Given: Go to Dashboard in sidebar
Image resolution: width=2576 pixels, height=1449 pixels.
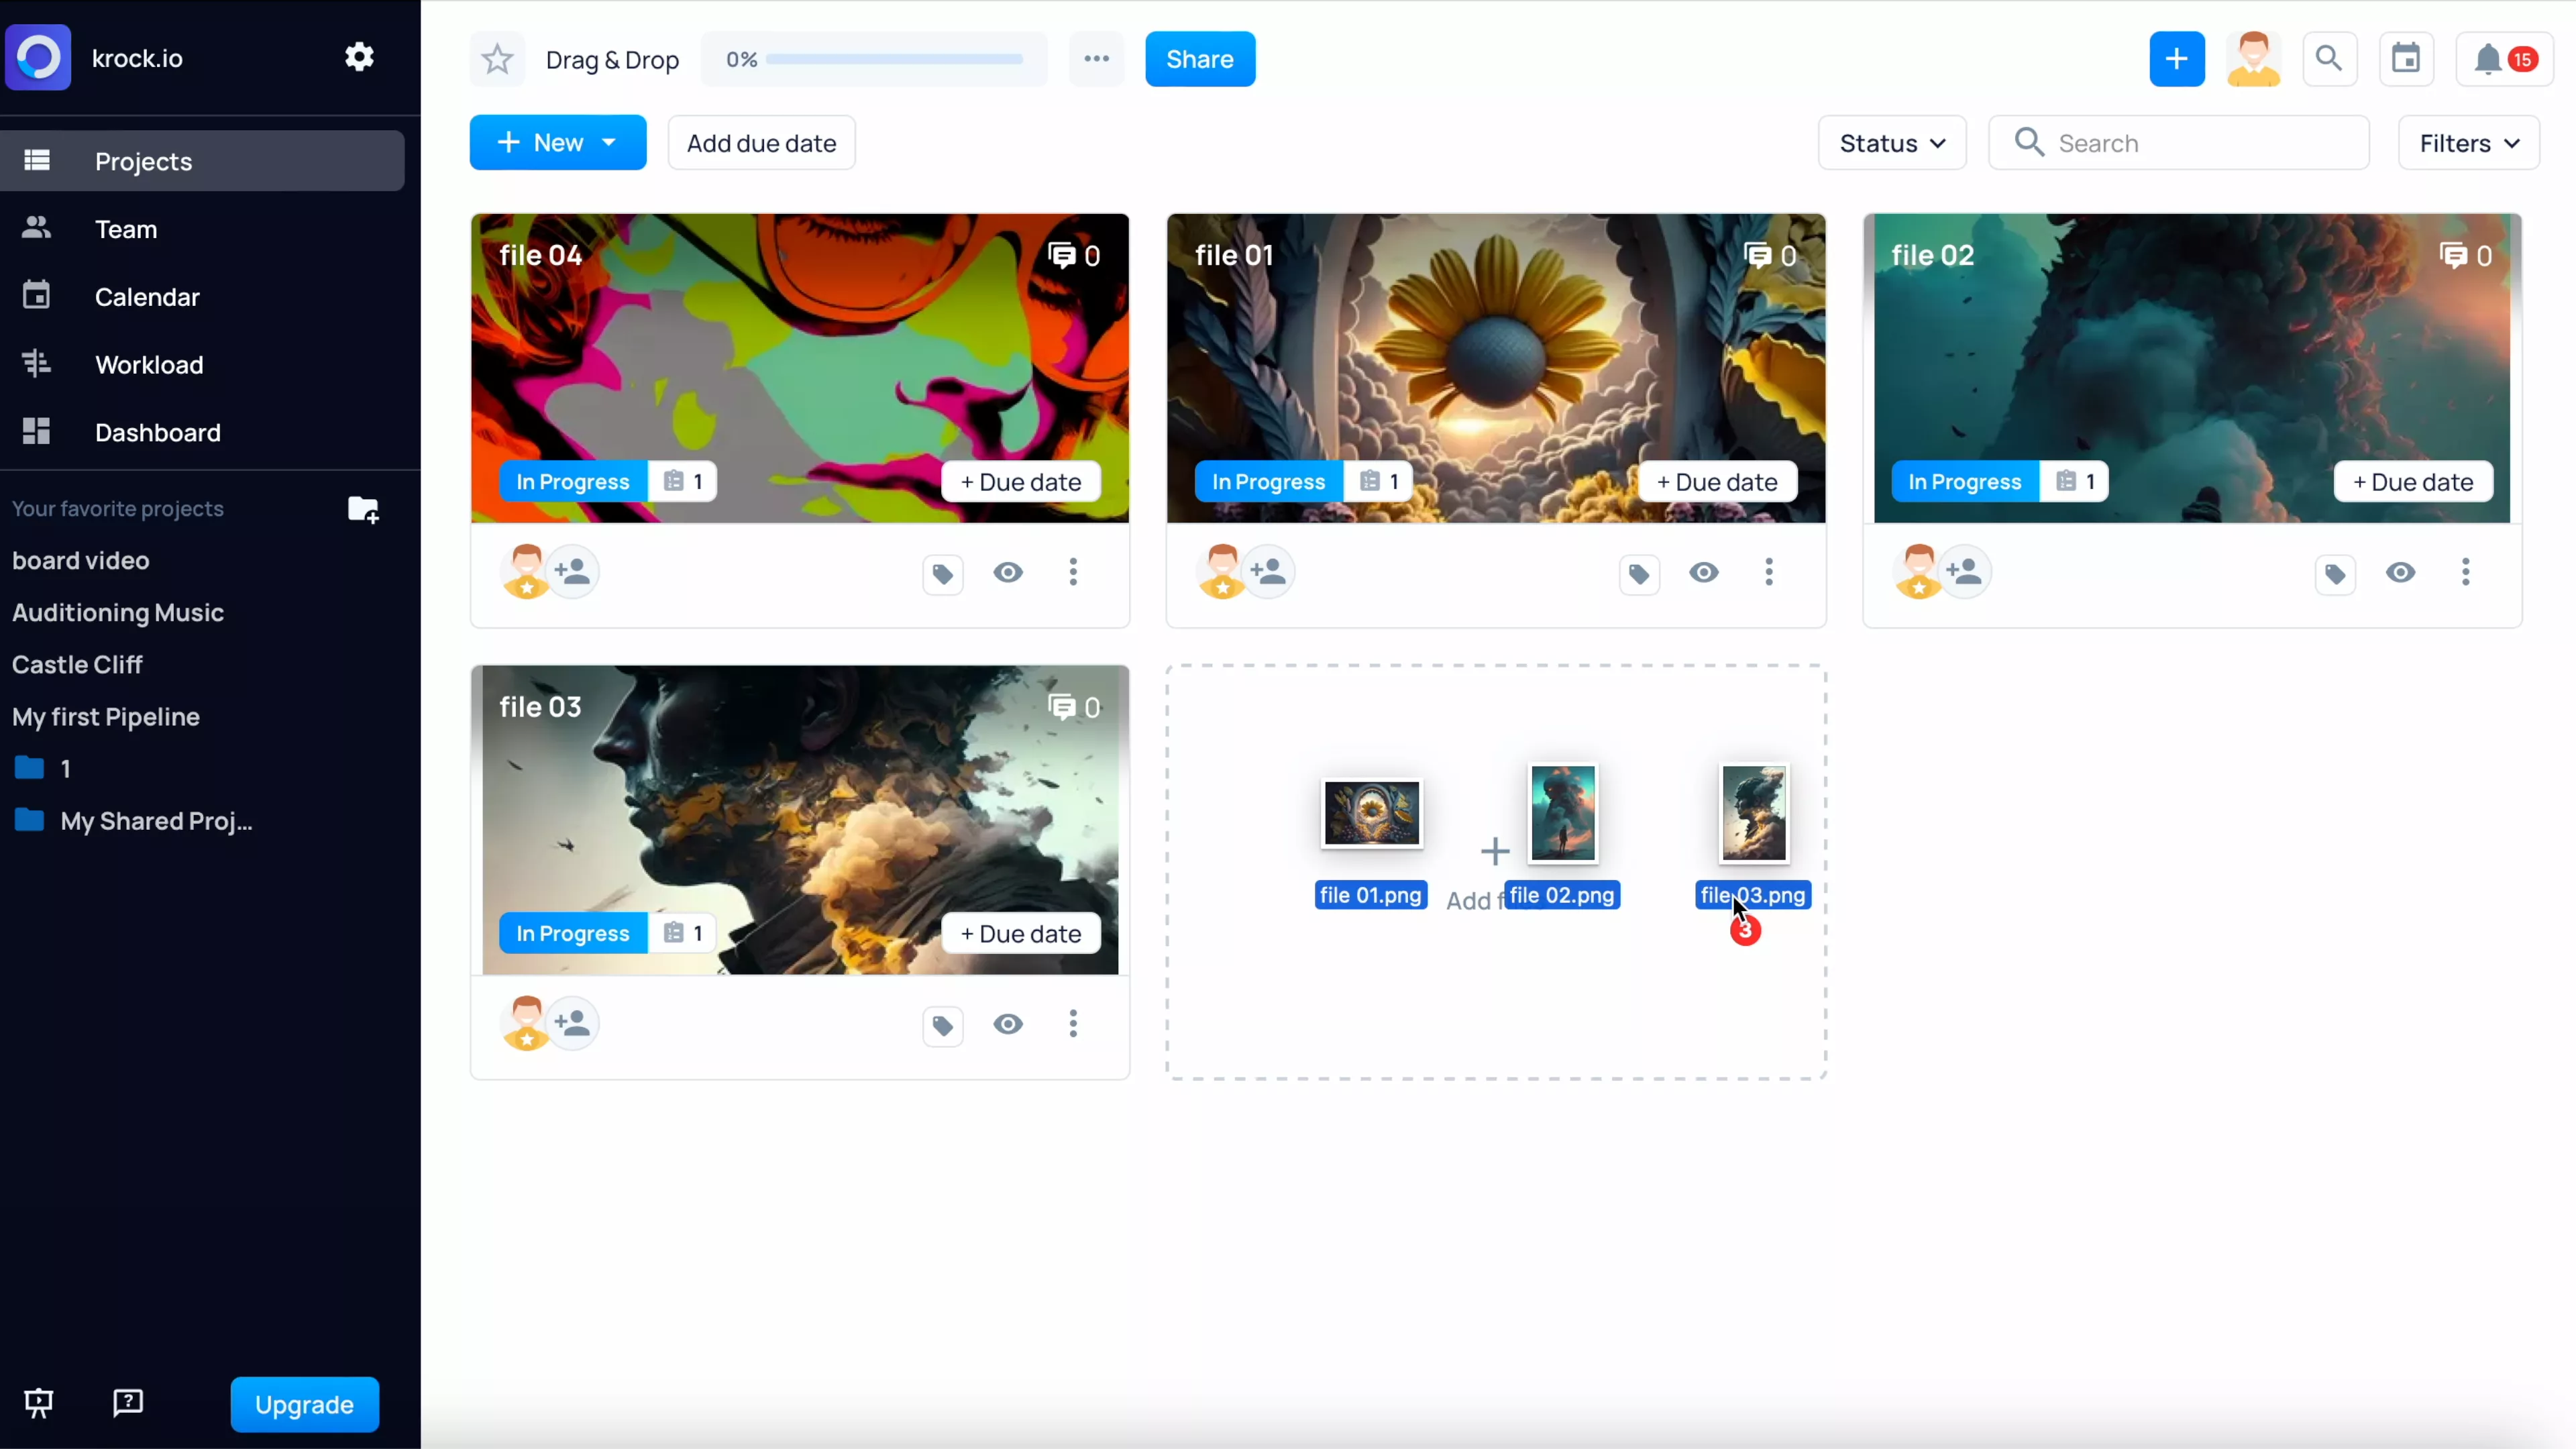Looking at the screenshot, I should pos(157,433).
